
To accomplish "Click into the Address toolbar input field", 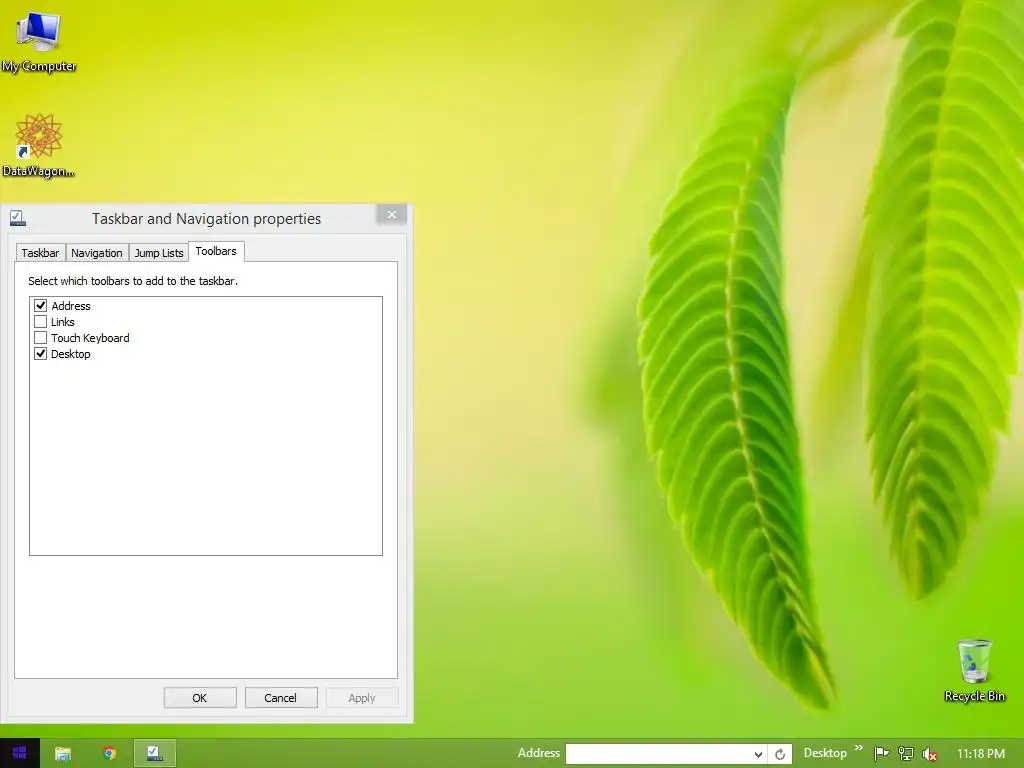I will click(658, 754).
